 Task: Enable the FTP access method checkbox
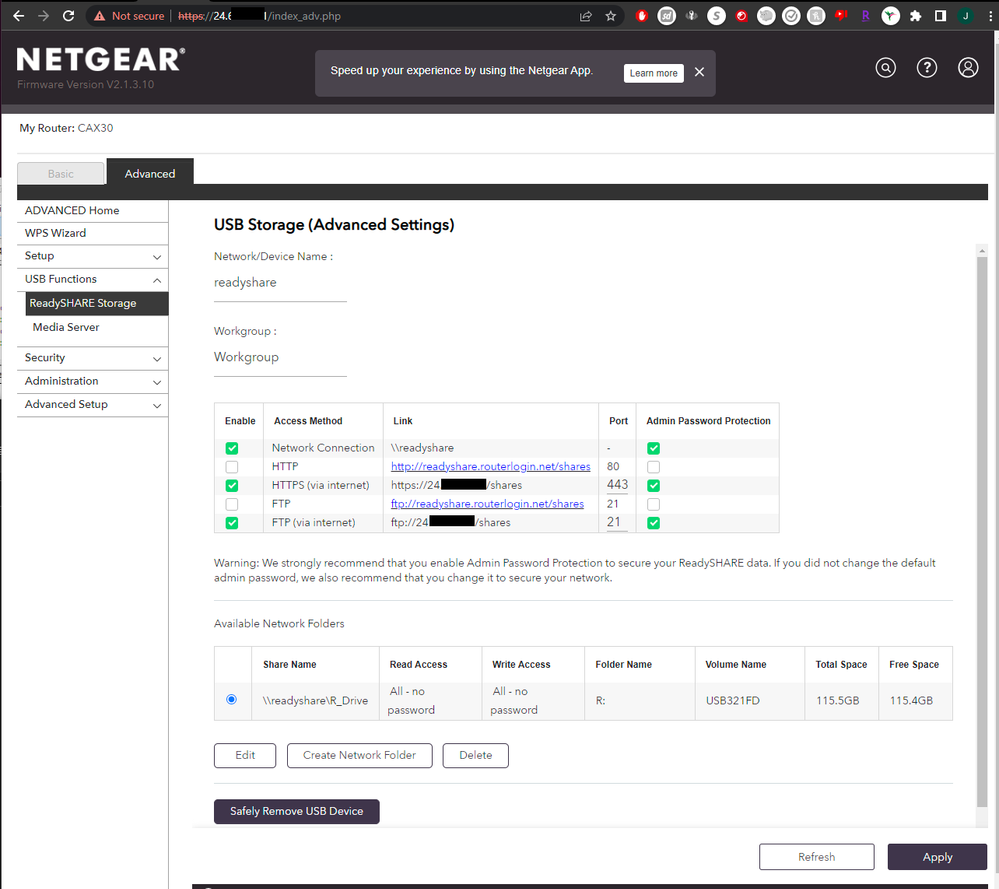[x=232, y=504]
